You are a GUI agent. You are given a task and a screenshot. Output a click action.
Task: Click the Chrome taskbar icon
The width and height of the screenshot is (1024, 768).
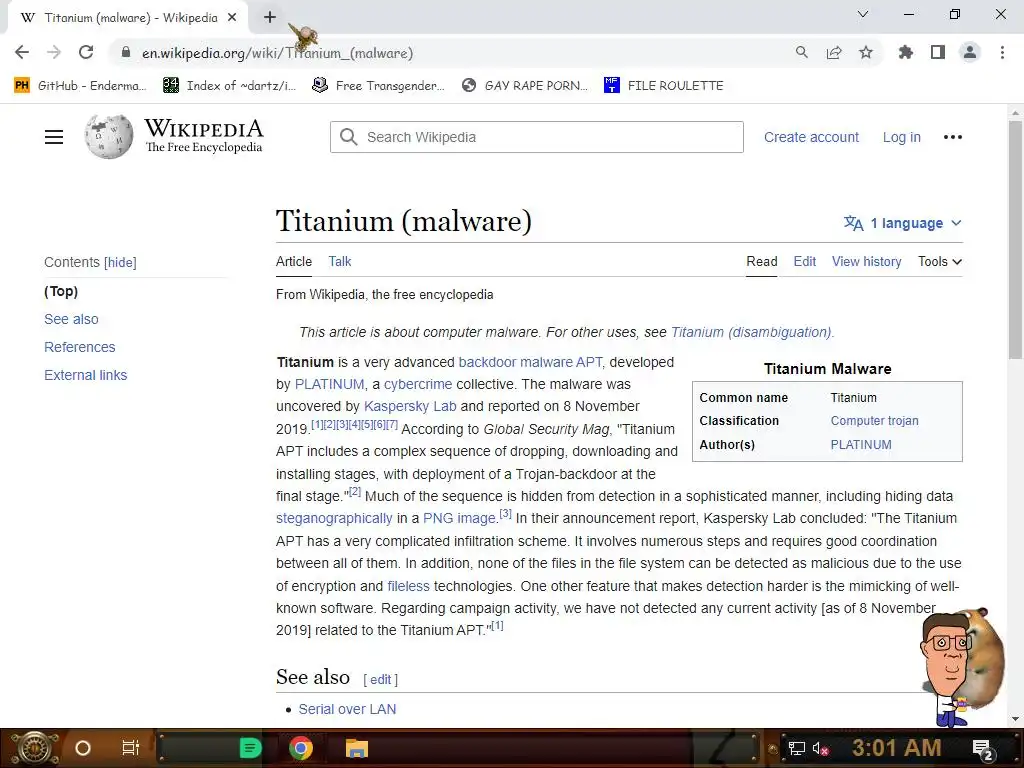tap(300, 748)
